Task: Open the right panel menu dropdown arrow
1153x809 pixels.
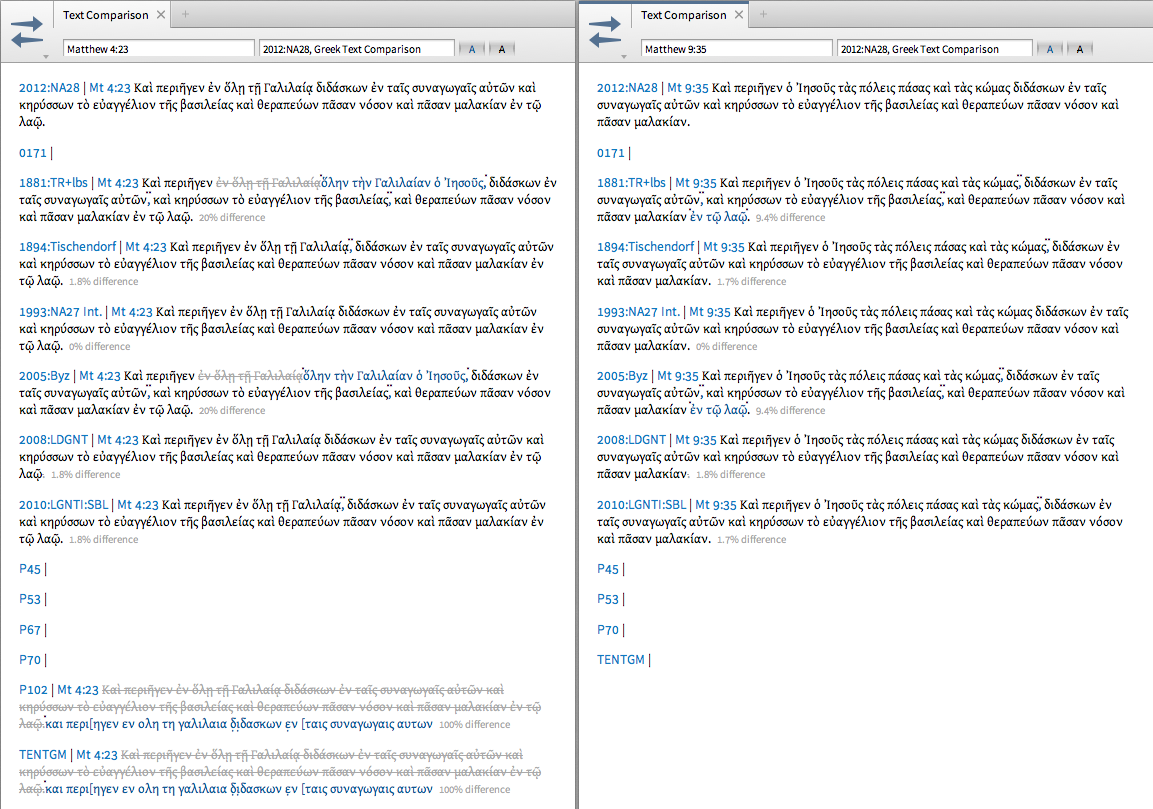Action: 624,57
